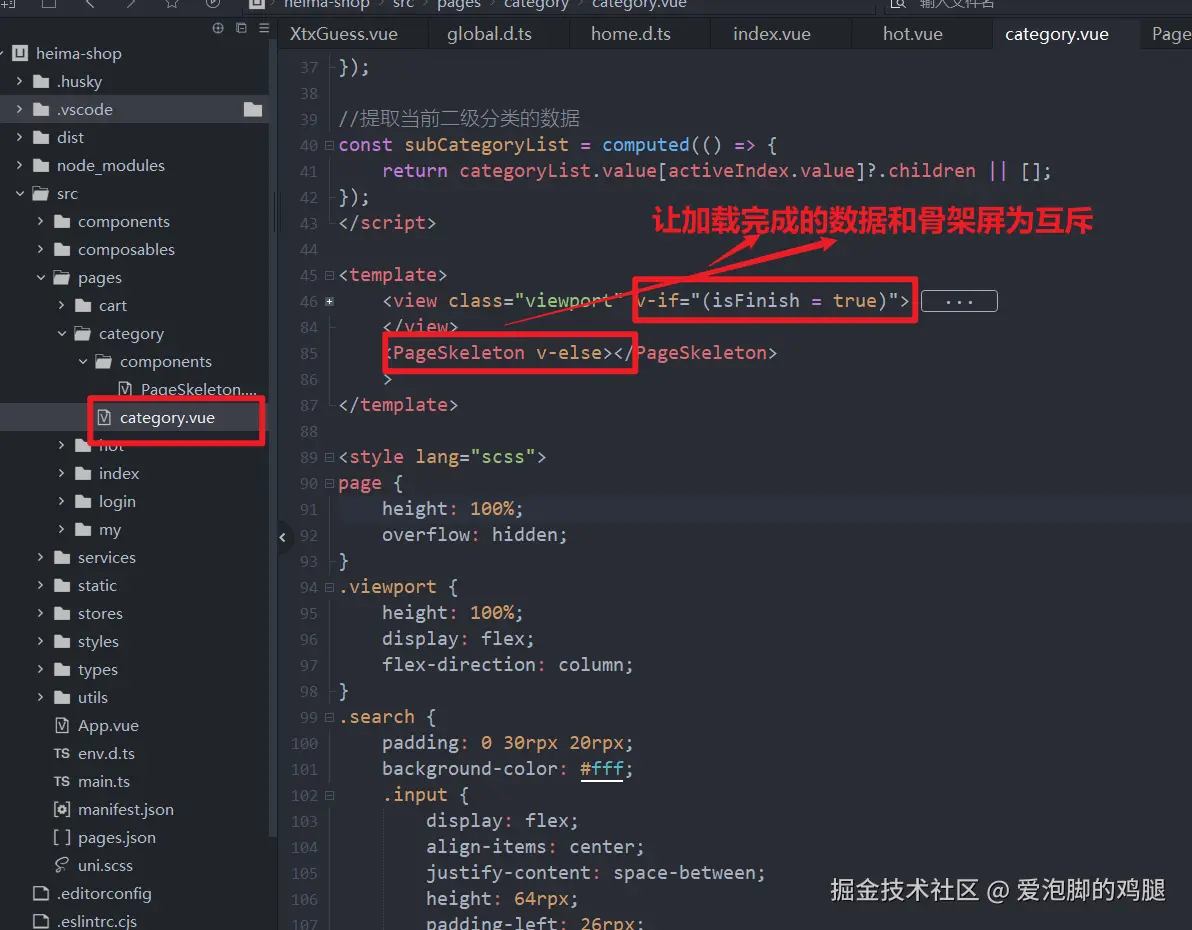The image size is (1192, 930).
Task: Click the open folder icon beside src
Action: pos(41,194)
